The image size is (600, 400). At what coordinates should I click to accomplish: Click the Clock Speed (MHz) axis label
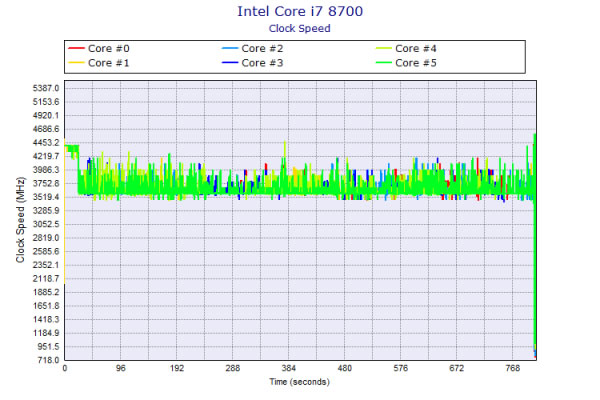pyautogui.click(x=20, y=220)
